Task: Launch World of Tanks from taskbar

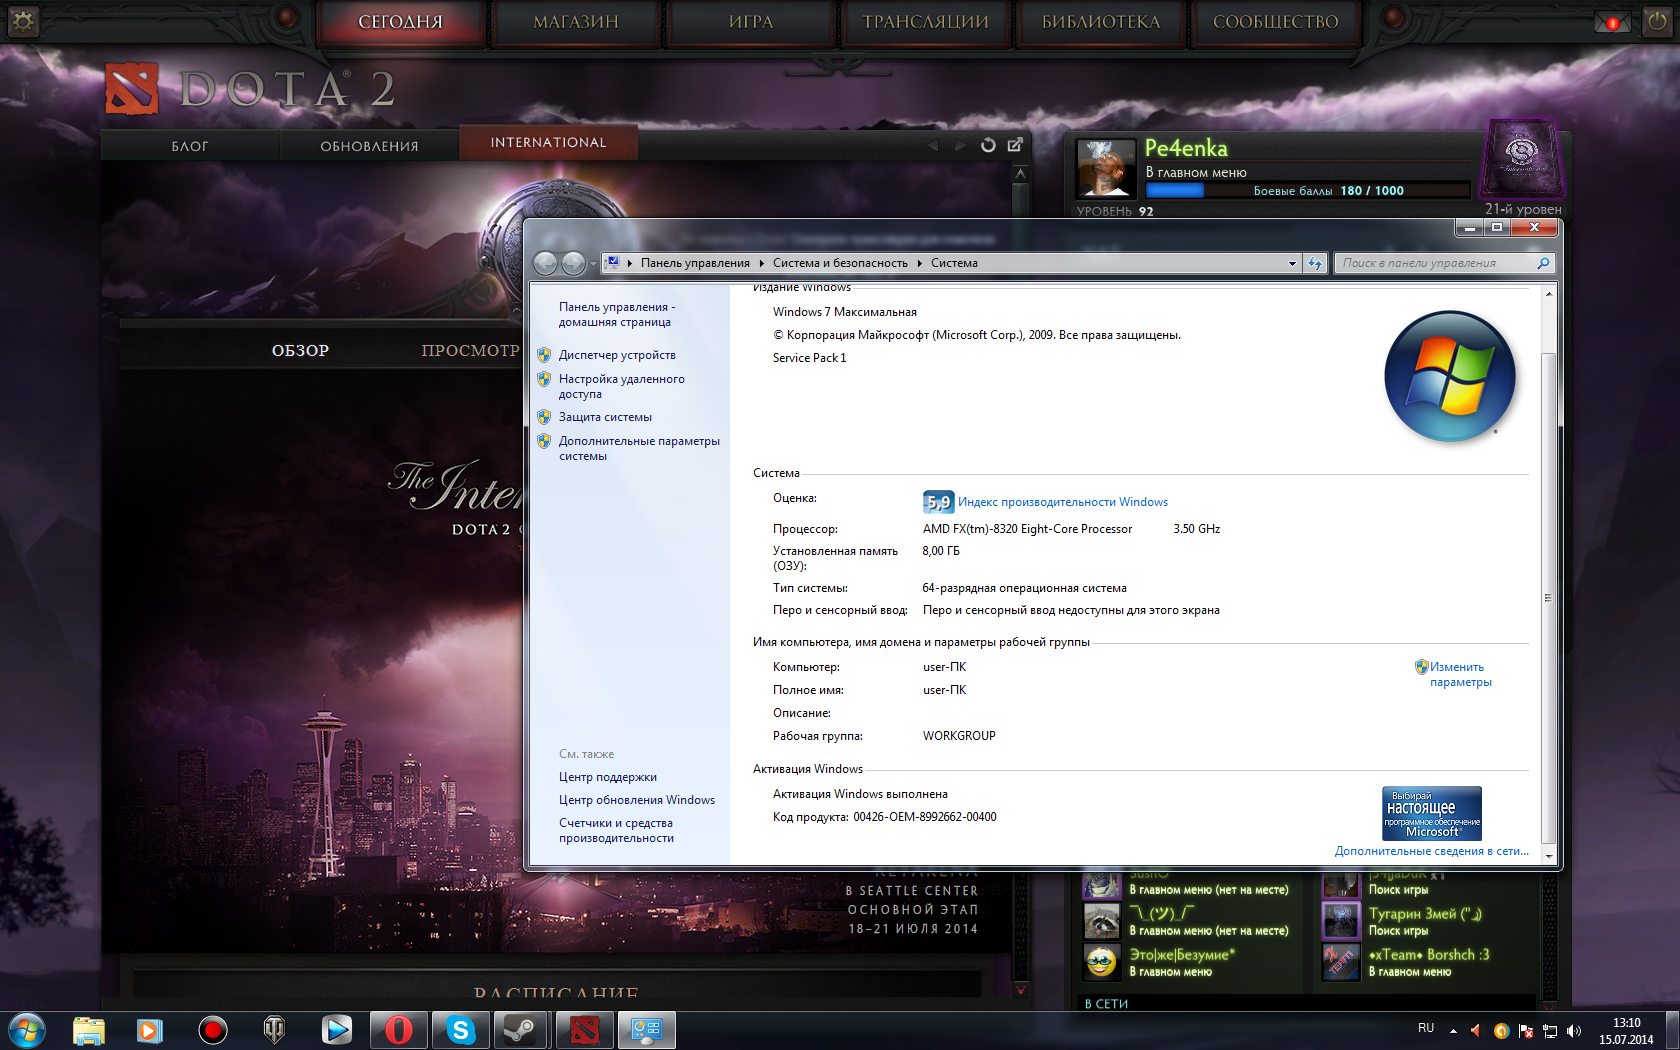Action: pyautogui.click(x=274, y=1029)
